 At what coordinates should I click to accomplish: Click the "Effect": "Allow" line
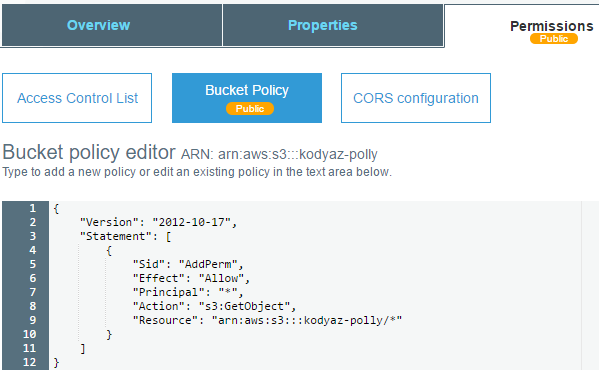point(191,278)
